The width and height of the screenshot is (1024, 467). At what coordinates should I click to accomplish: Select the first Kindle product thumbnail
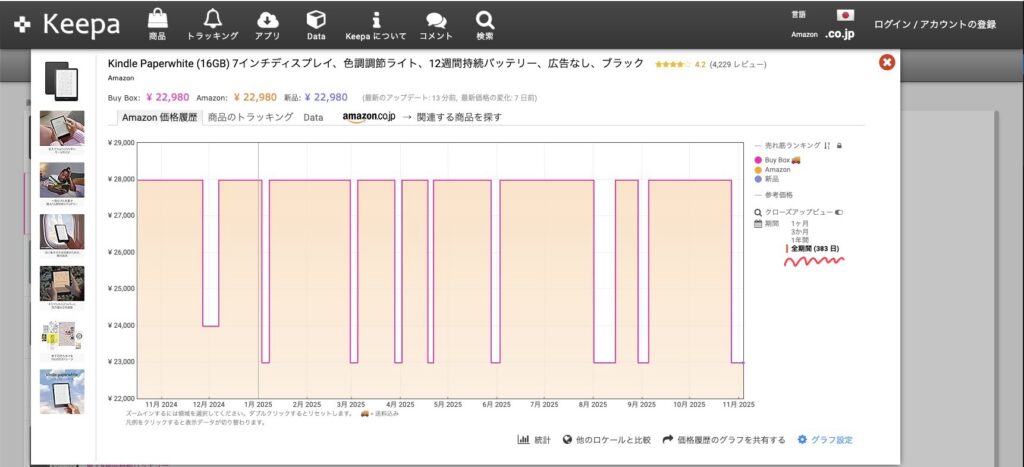(62, 78)
